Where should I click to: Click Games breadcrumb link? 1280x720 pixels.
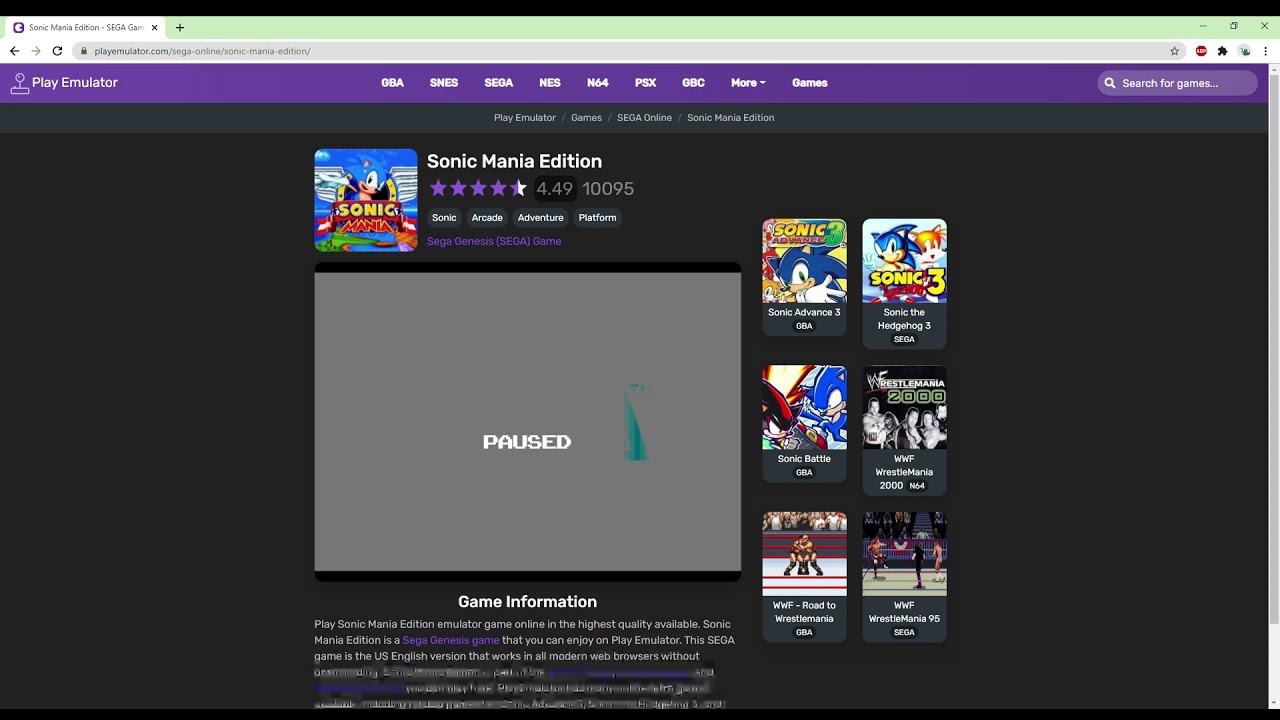coord(586,118)
